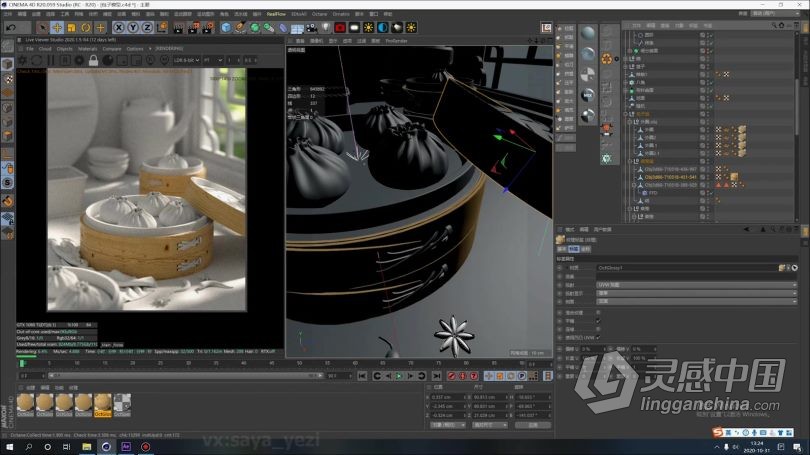Click the coordinate system icon beside Z
Viewport: 810px width, 455px height.
[162, 27]
